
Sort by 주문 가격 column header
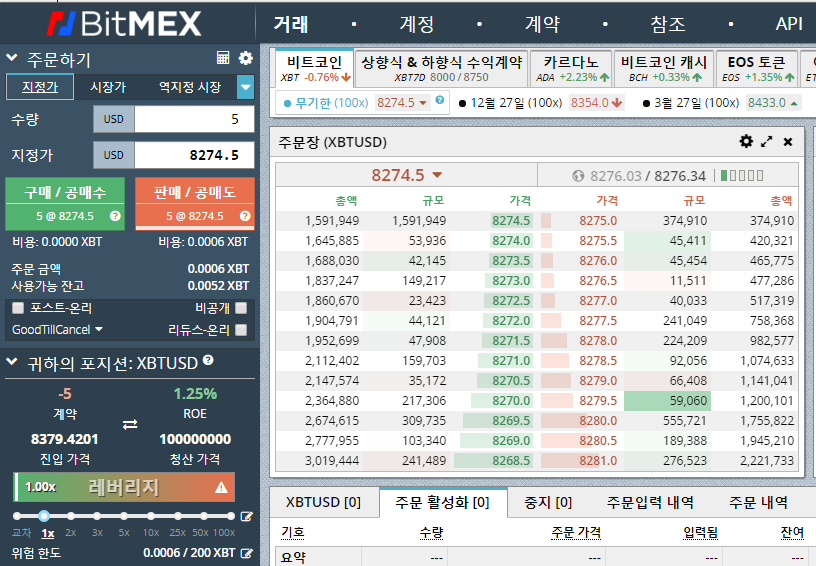(576, 532)
